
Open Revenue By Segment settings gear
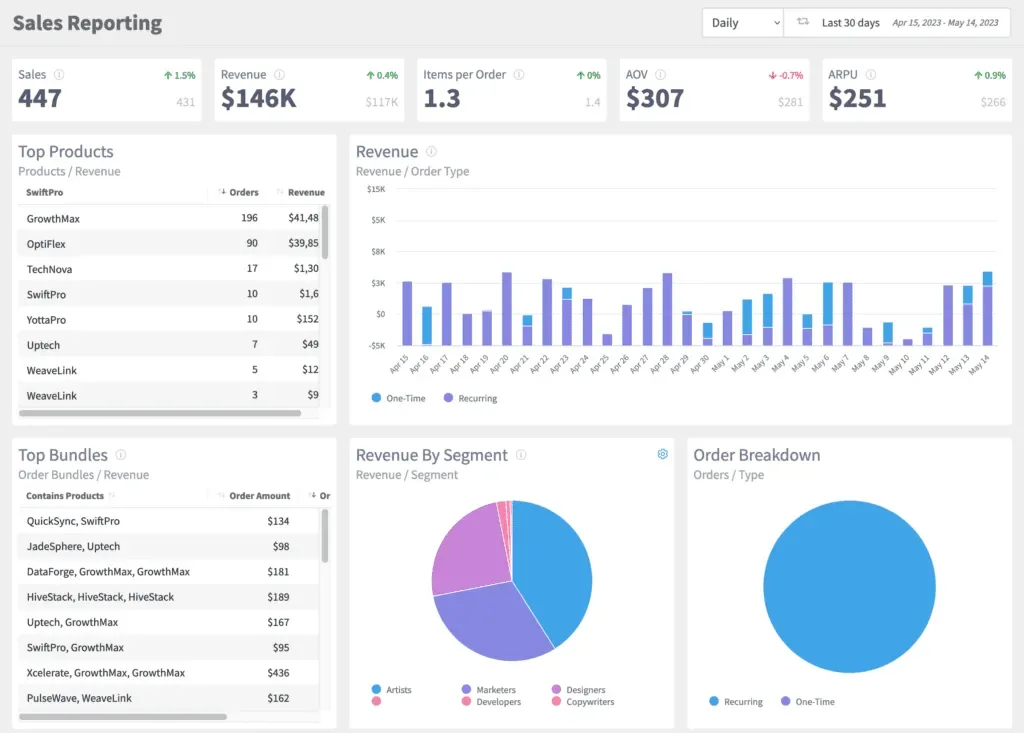(x=662, y=454)
